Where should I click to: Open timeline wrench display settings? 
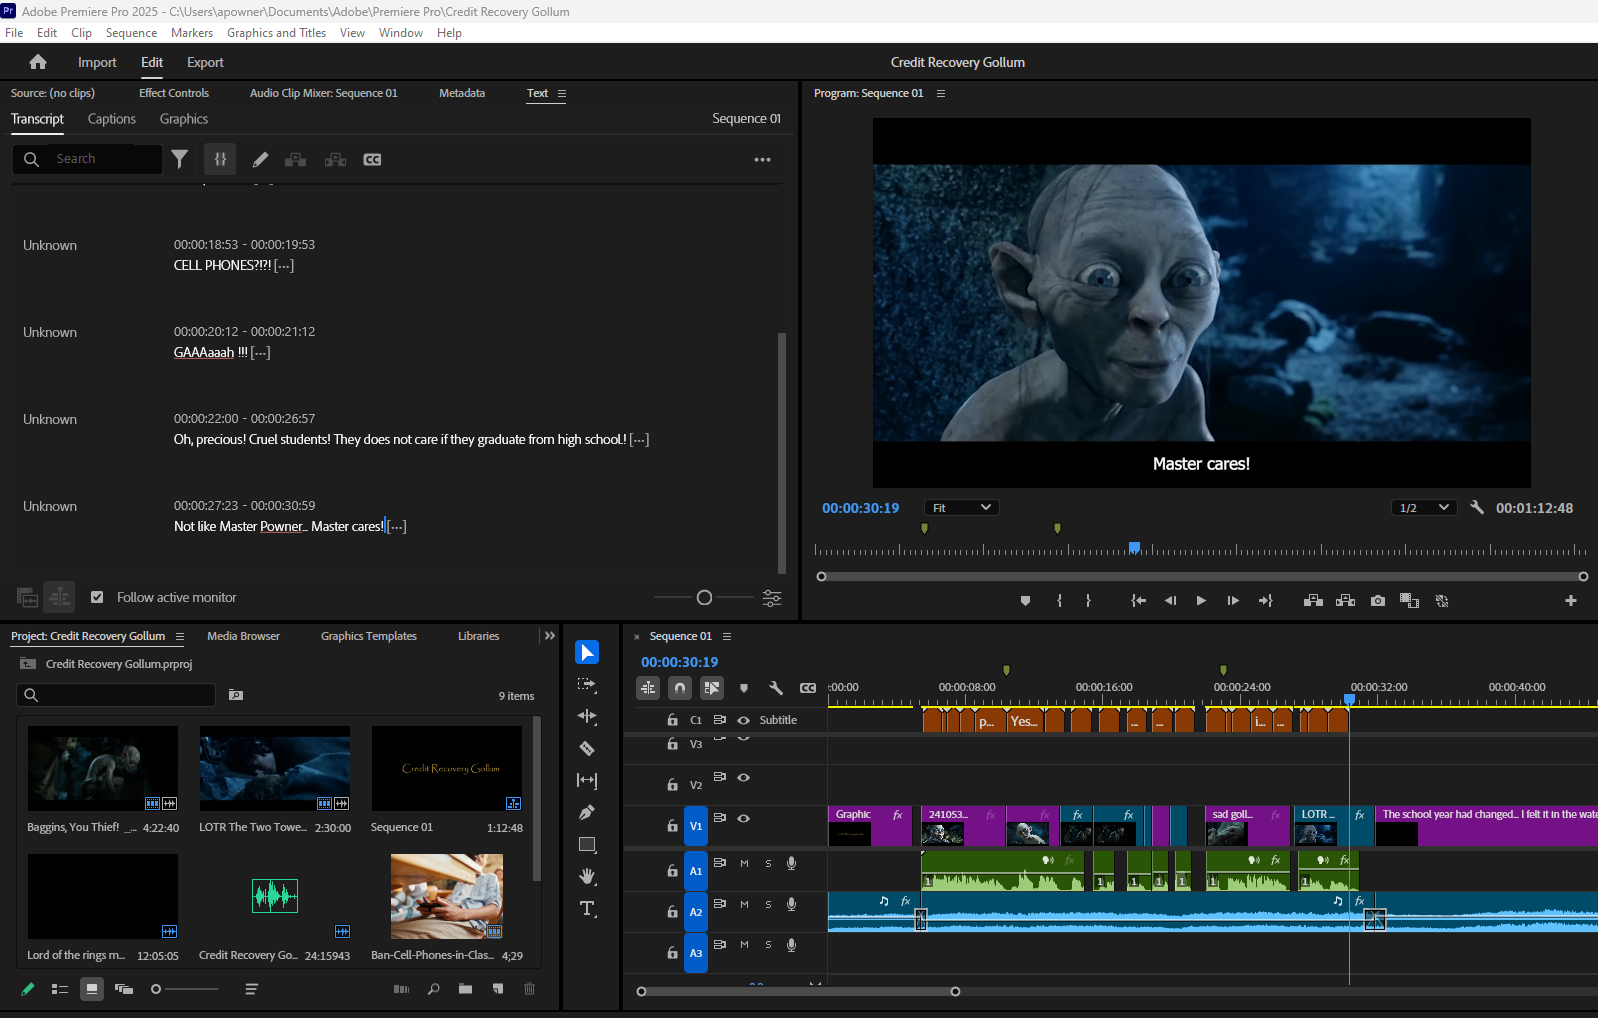[x=775, y=688]
